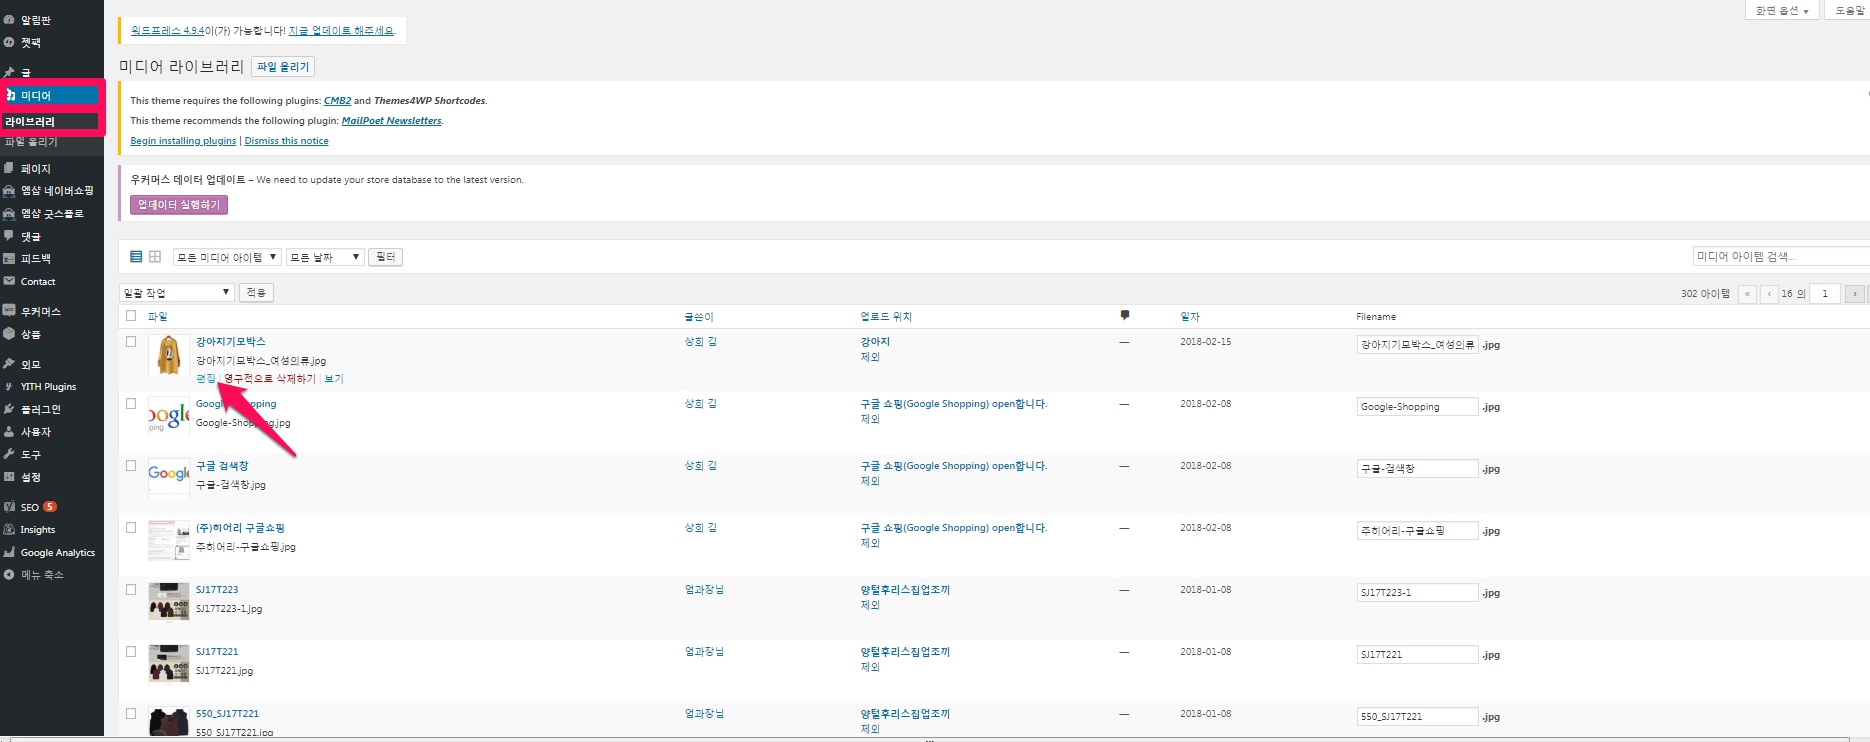The image size is (1870, 742).
Task: Select 페이지 in the sidebar menu
Action: [x=35, y=169]
